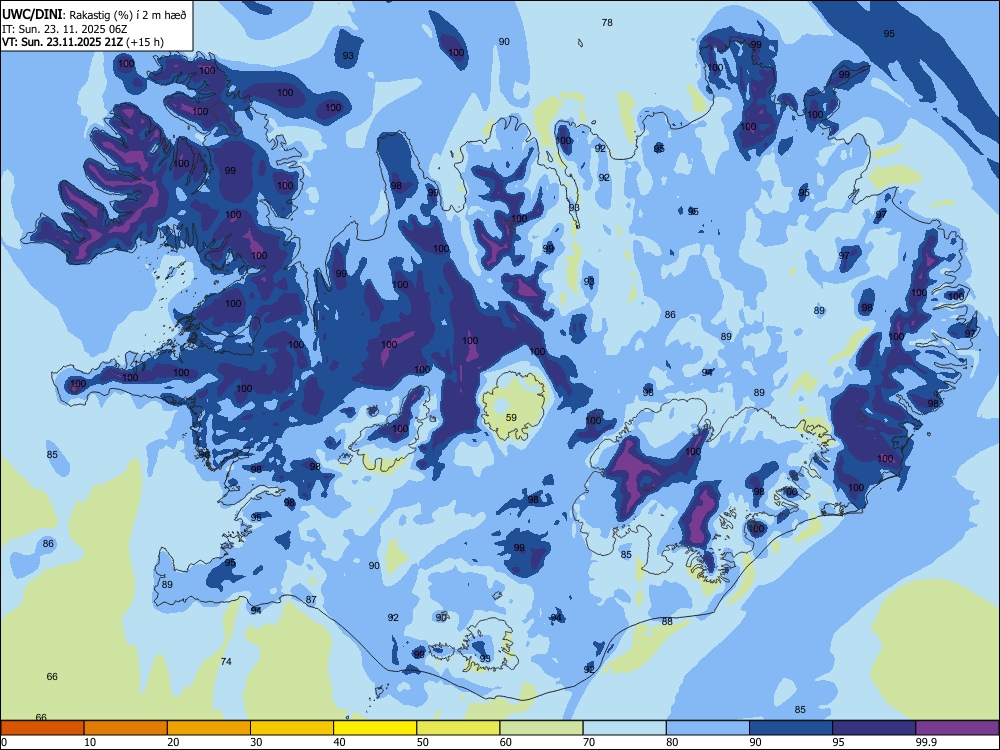Click the 'VT: Sun. 23.11.2025 21Z (+15 h)' line
Viewport: 1000px width, 750px height.
tap(83, 42)
